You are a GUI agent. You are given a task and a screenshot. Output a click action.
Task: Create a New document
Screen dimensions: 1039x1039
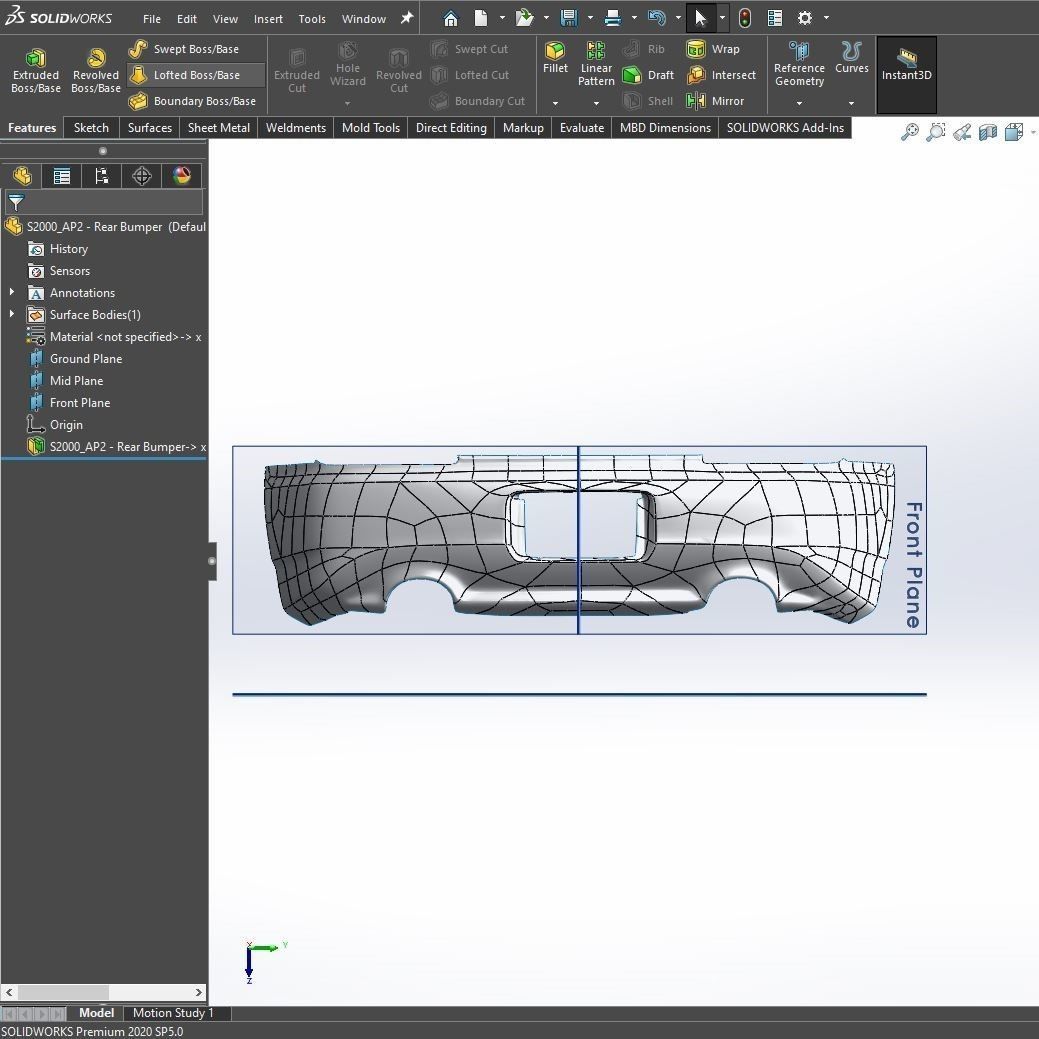pos(481,19)
